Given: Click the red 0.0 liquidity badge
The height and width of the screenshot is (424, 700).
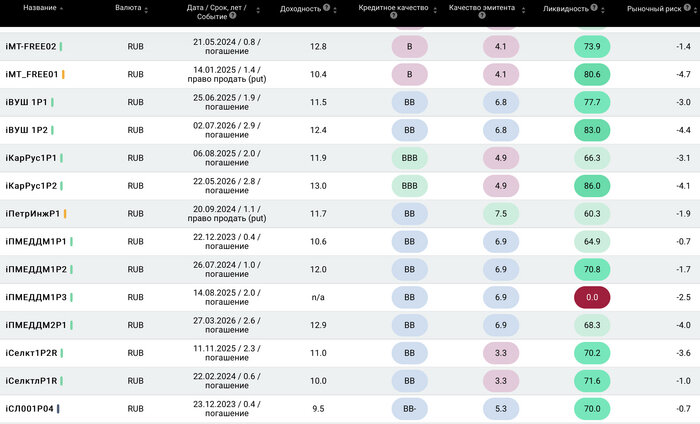Looking at the screenshot, I should [x=592, y=298].
